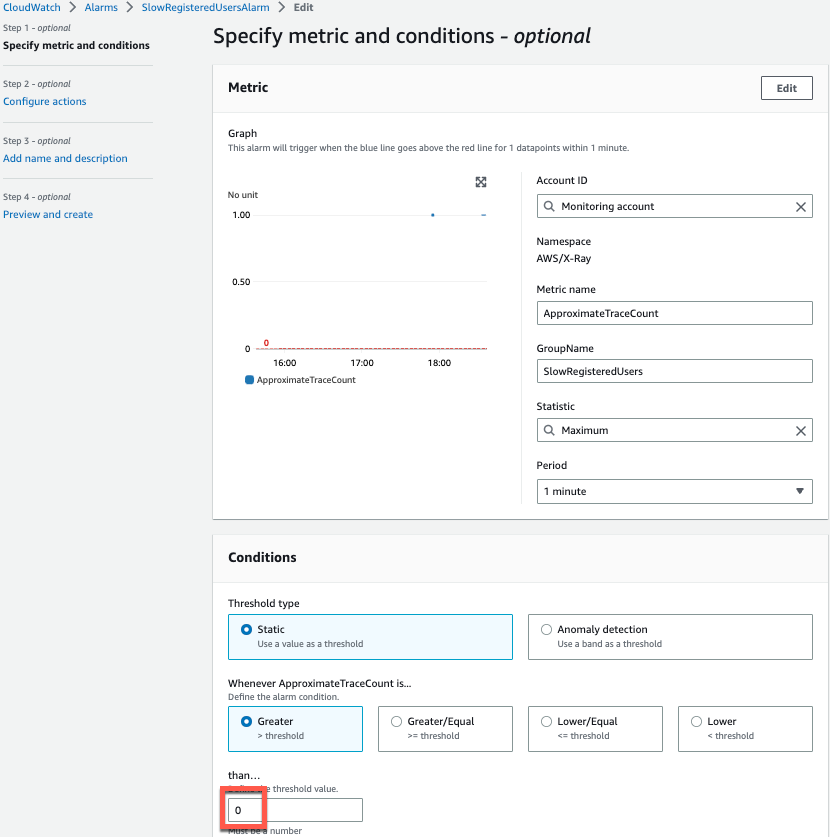Choose the Lower/Equal condition
Screen dimensions: 830x837
pyautogui.click(x=595, y=729)
